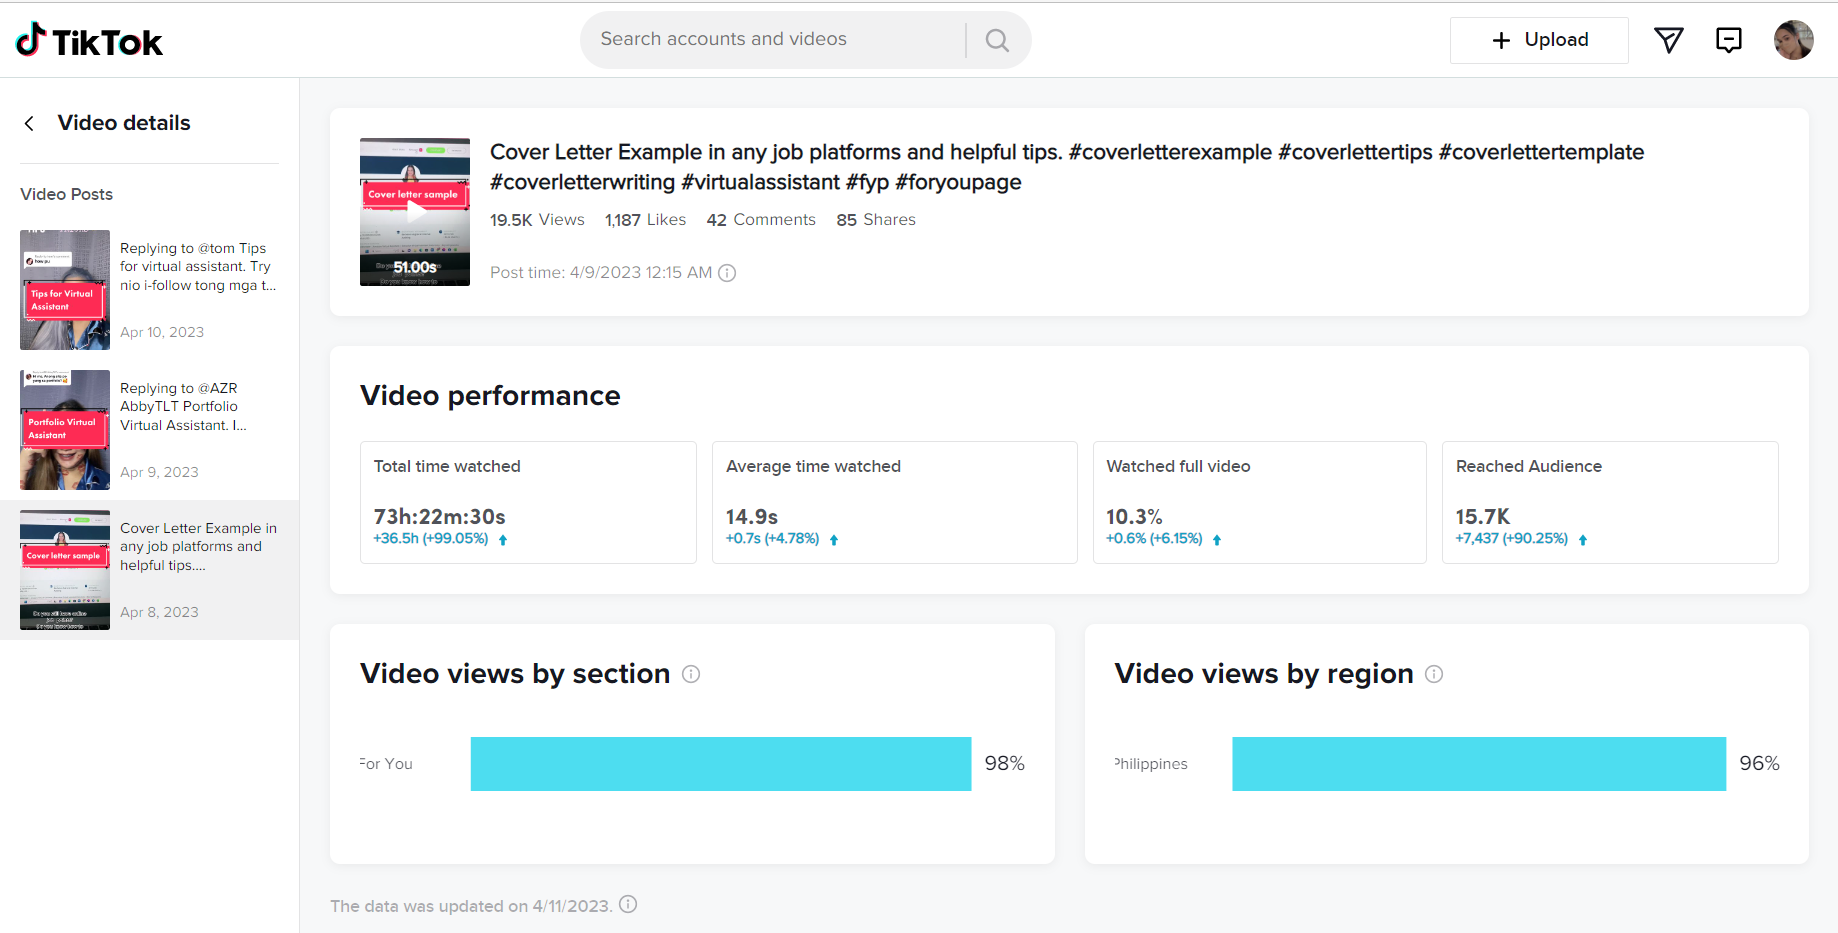The width and height of the screenshot is (1838, 933).
Task: Click info icon next to data updated date
Action: 628,904
